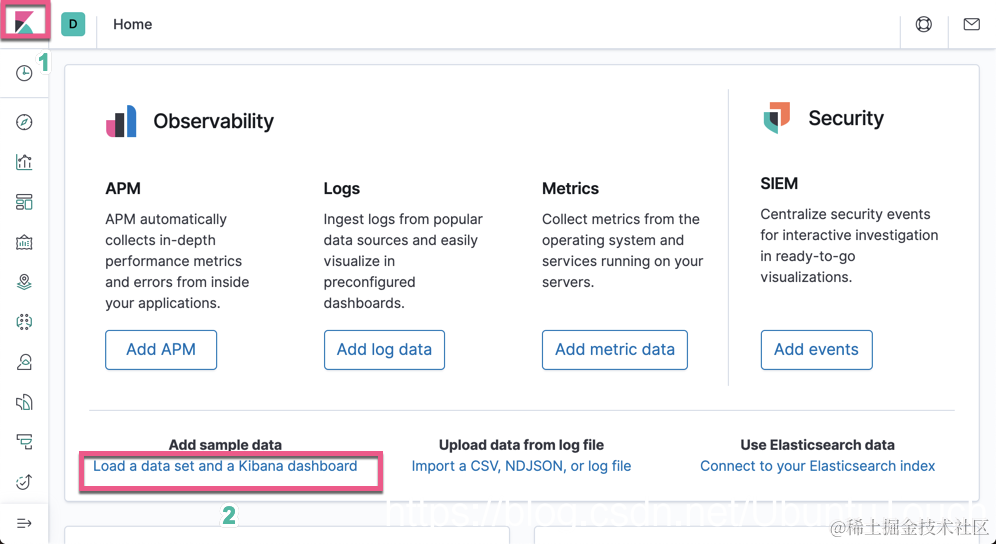Open the Dashboard icon in sidebar
996x544 pixels.
[x=24, y=202]
